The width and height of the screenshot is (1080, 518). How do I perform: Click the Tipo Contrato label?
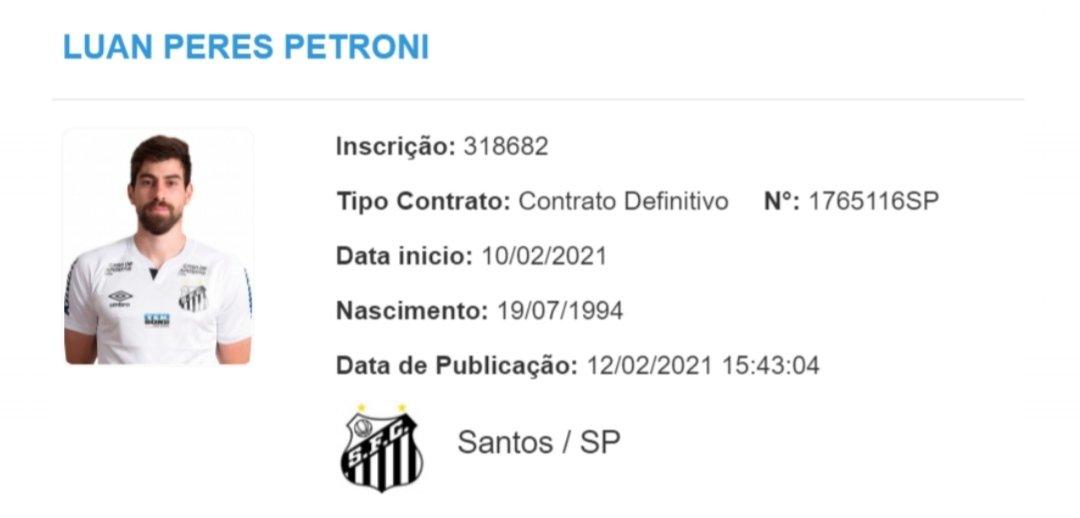point(423,201)
